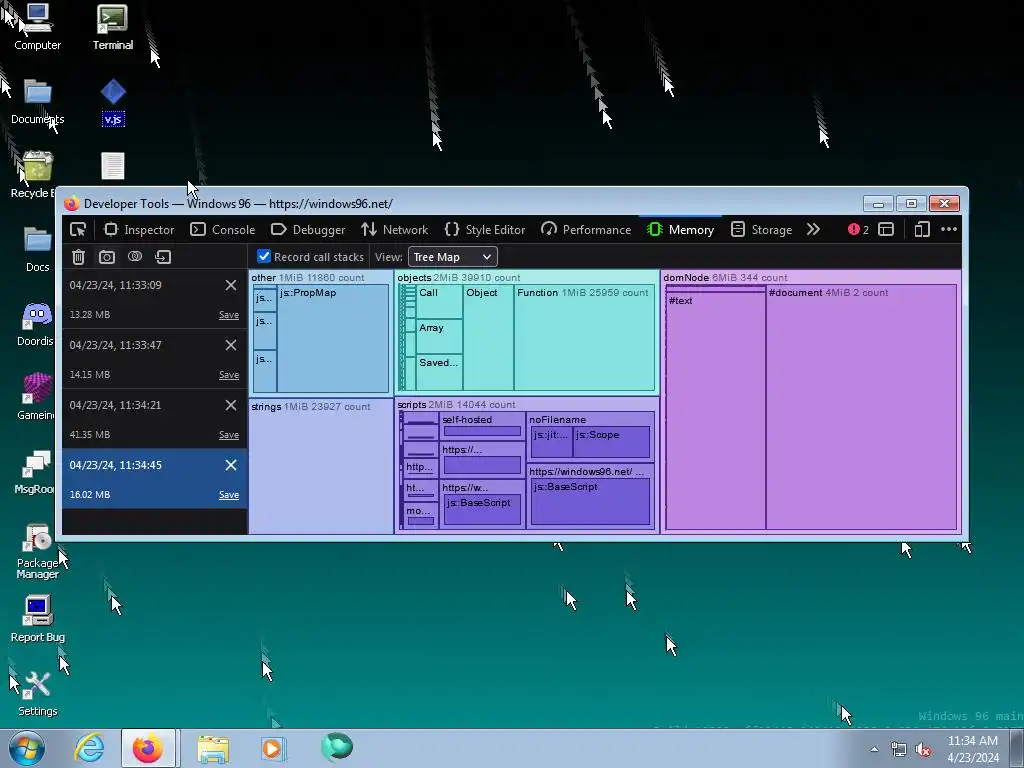Click the Call block in objects
1024x768 pixels.
pos(439,302)
